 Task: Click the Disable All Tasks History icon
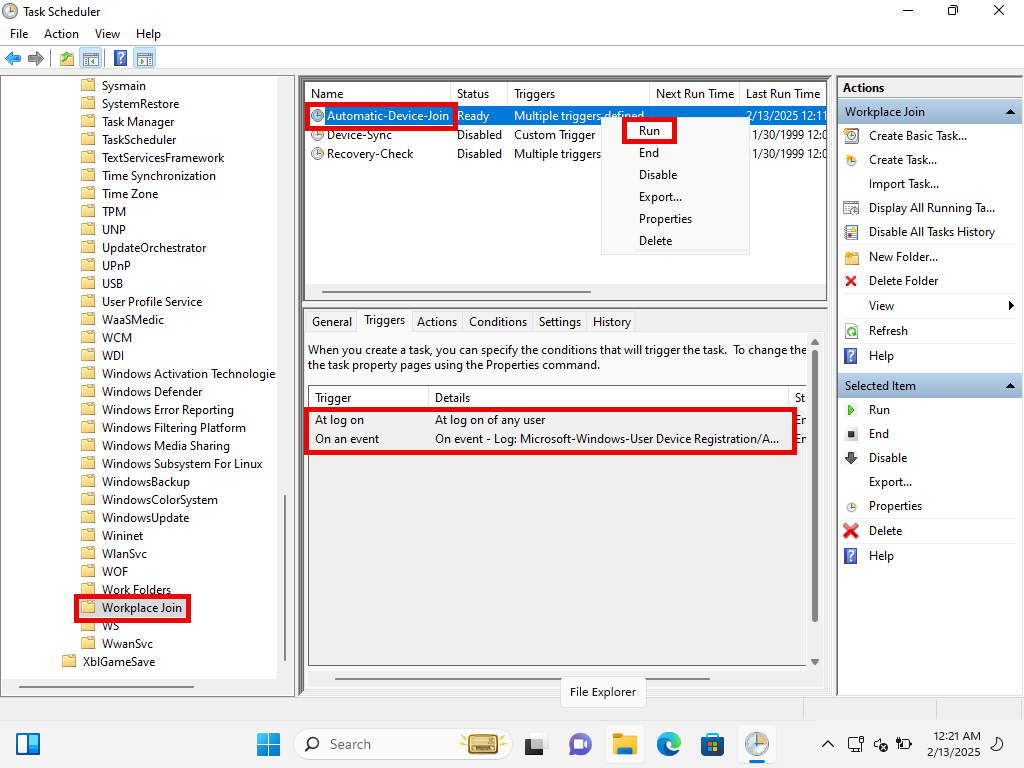pyautogui.click(x=852, y=232)
